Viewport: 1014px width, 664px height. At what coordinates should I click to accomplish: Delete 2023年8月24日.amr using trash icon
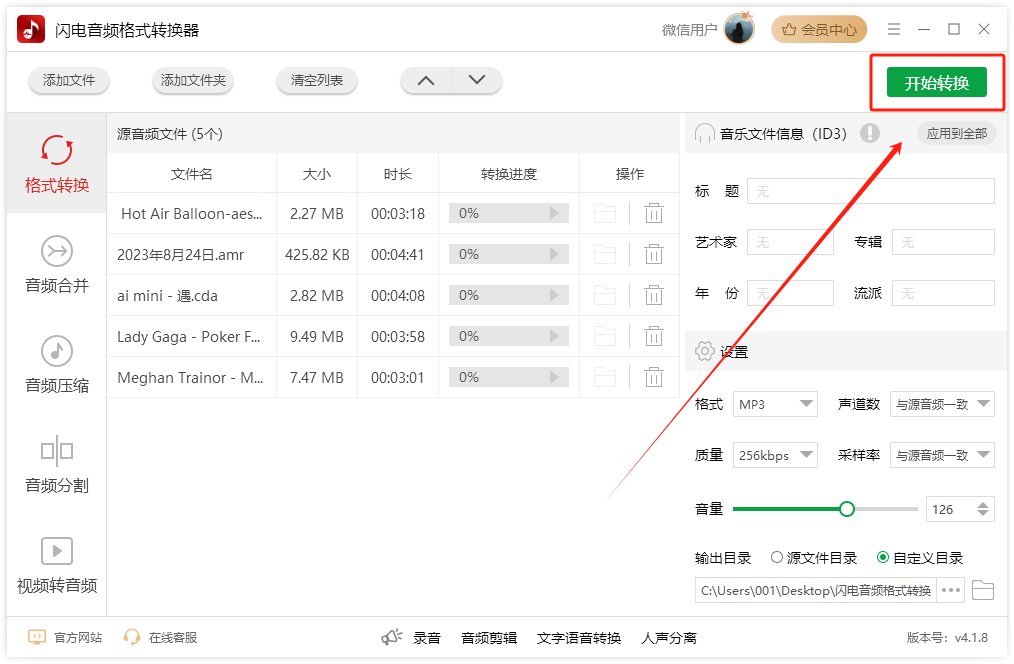click(x=654, y=254)
